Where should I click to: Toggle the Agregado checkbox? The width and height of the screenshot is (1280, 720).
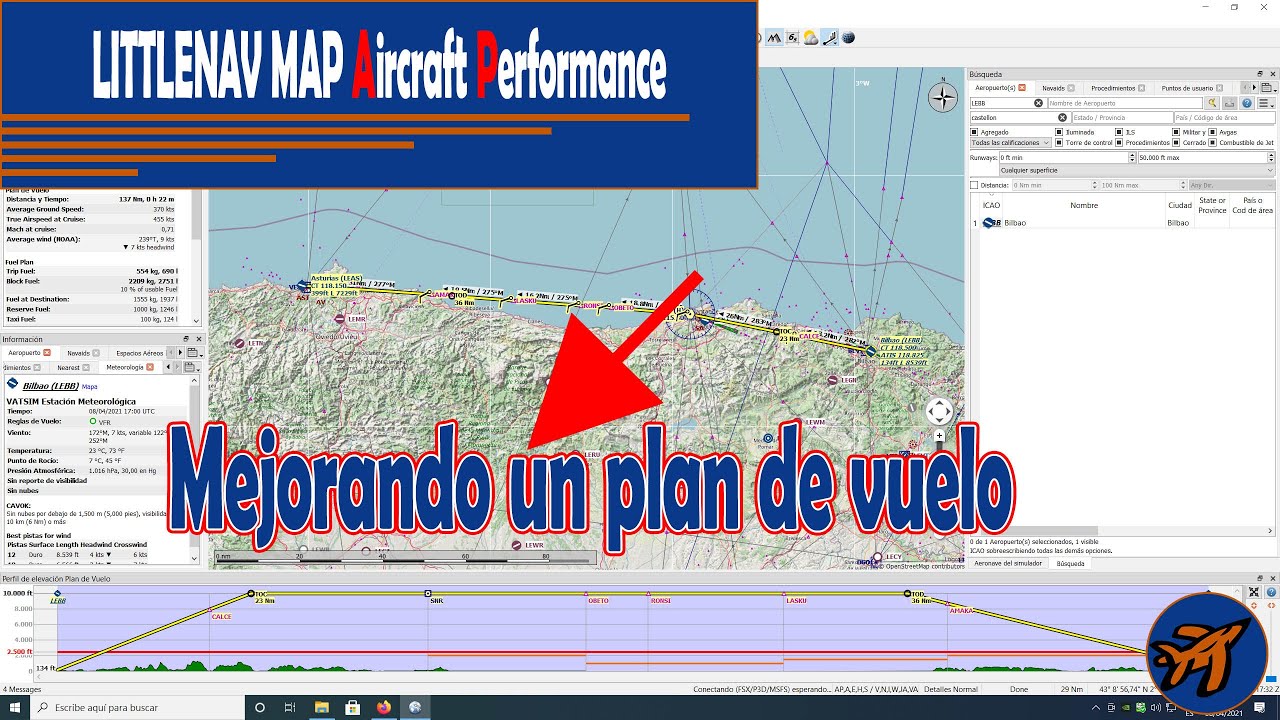[974, 132]
